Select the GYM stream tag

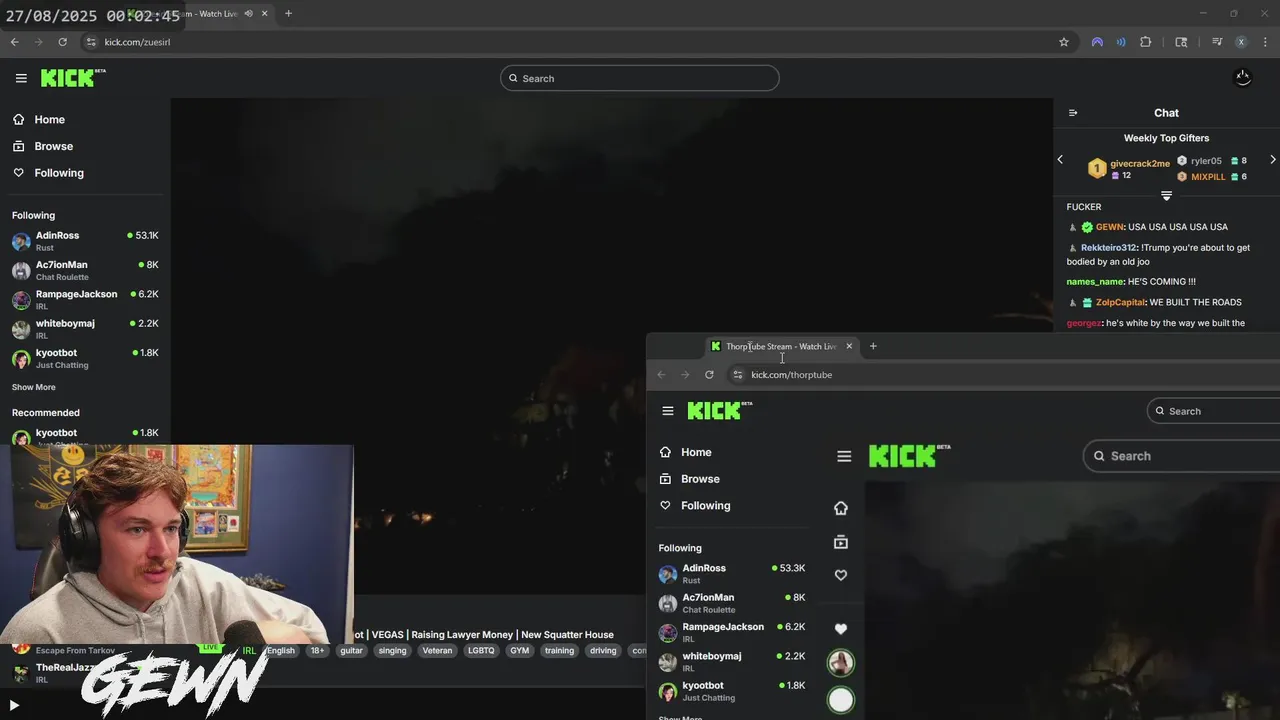[519, 650]
